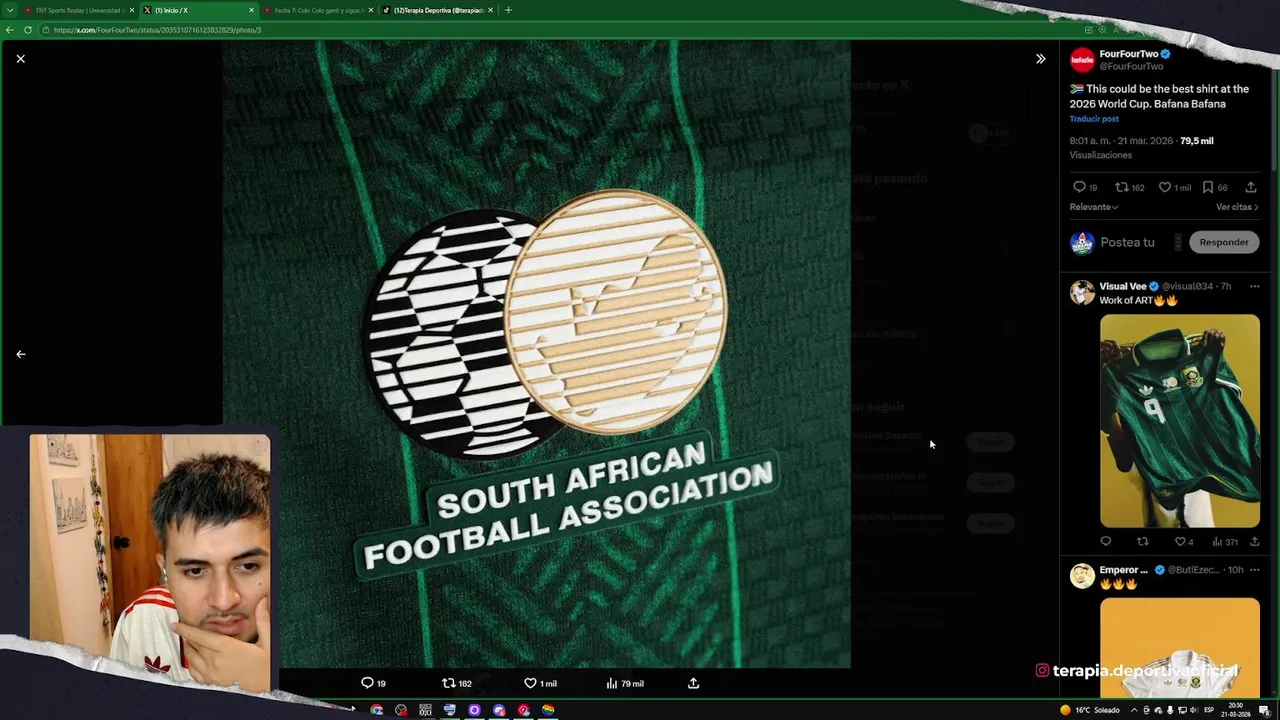
Task: Click Traducir post link
Action: pyautogui.click(x=1094, y=119)
